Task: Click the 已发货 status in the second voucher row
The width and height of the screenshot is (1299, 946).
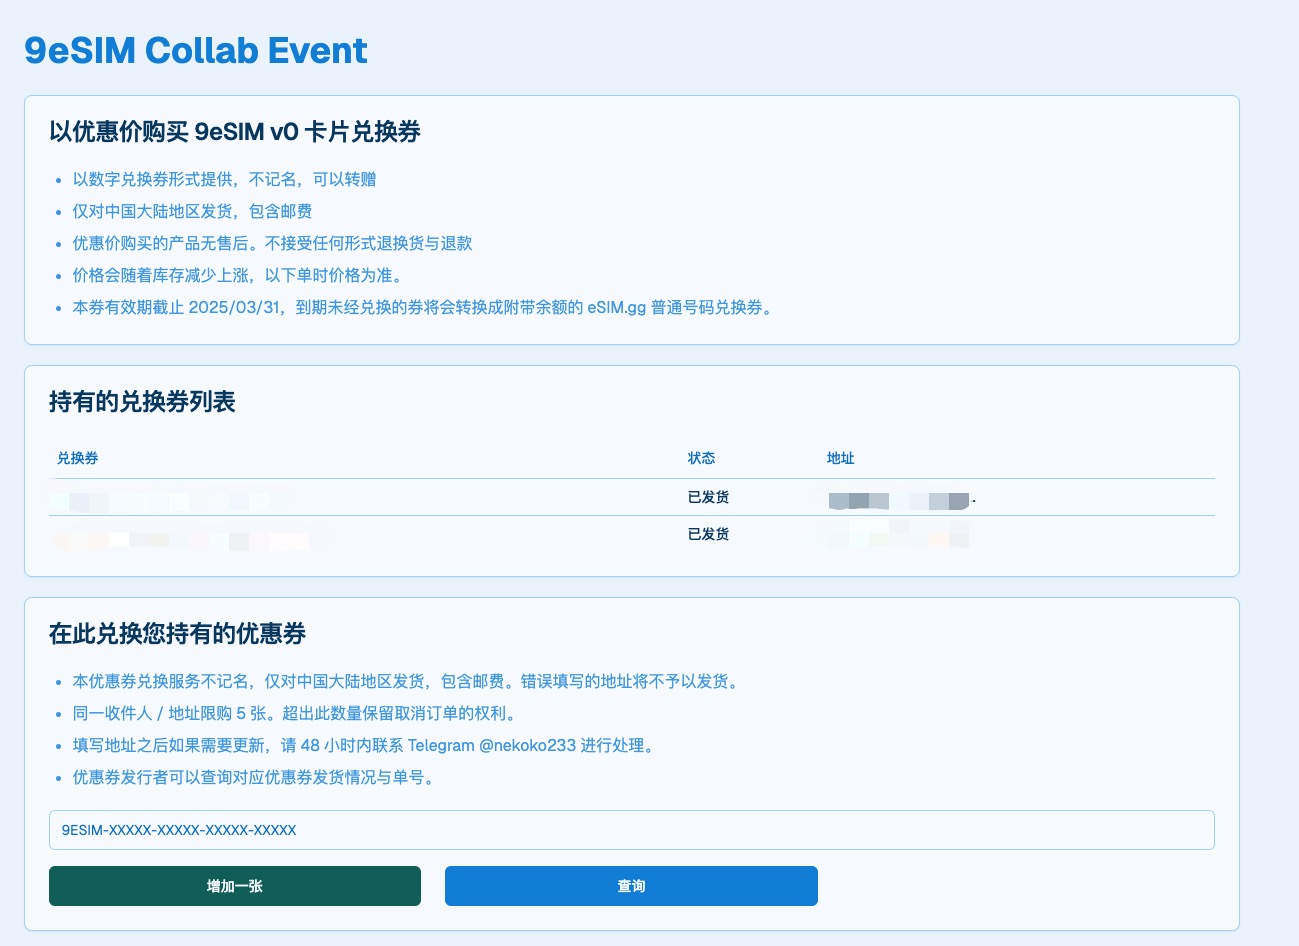Action: 708,534
